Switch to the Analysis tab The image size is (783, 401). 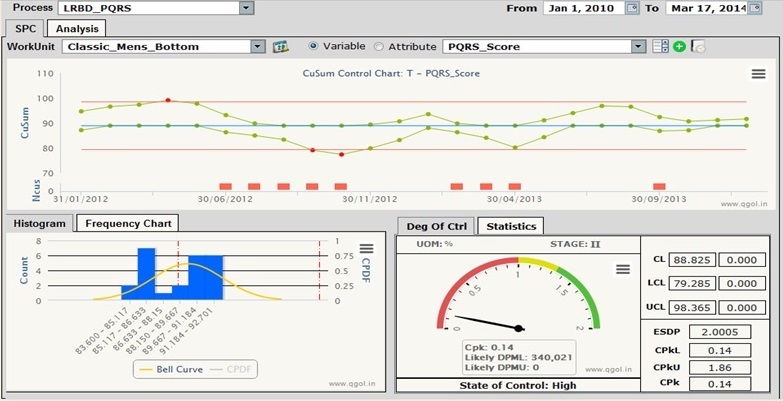77,28
